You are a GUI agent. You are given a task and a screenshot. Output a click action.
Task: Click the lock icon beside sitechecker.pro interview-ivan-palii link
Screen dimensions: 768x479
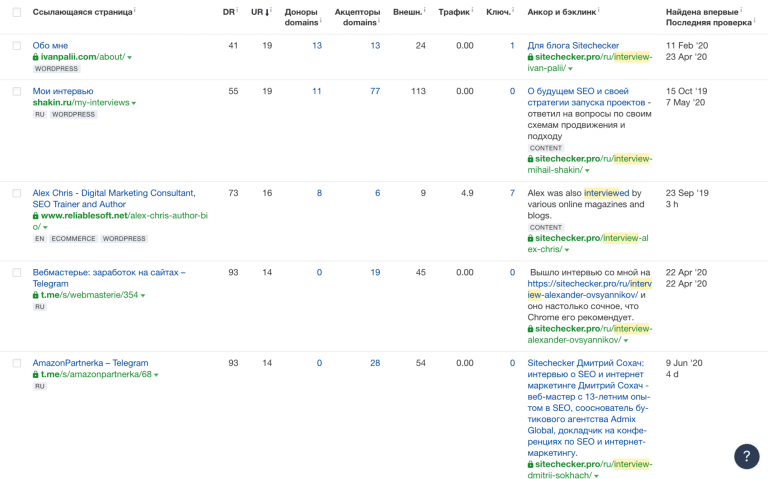point(530,57)
